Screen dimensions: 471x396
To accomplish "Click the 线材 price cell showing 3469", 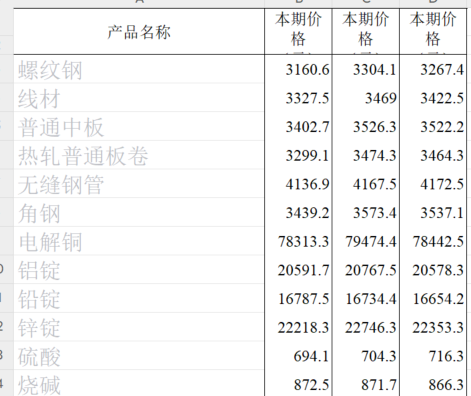I will point(366,98).
